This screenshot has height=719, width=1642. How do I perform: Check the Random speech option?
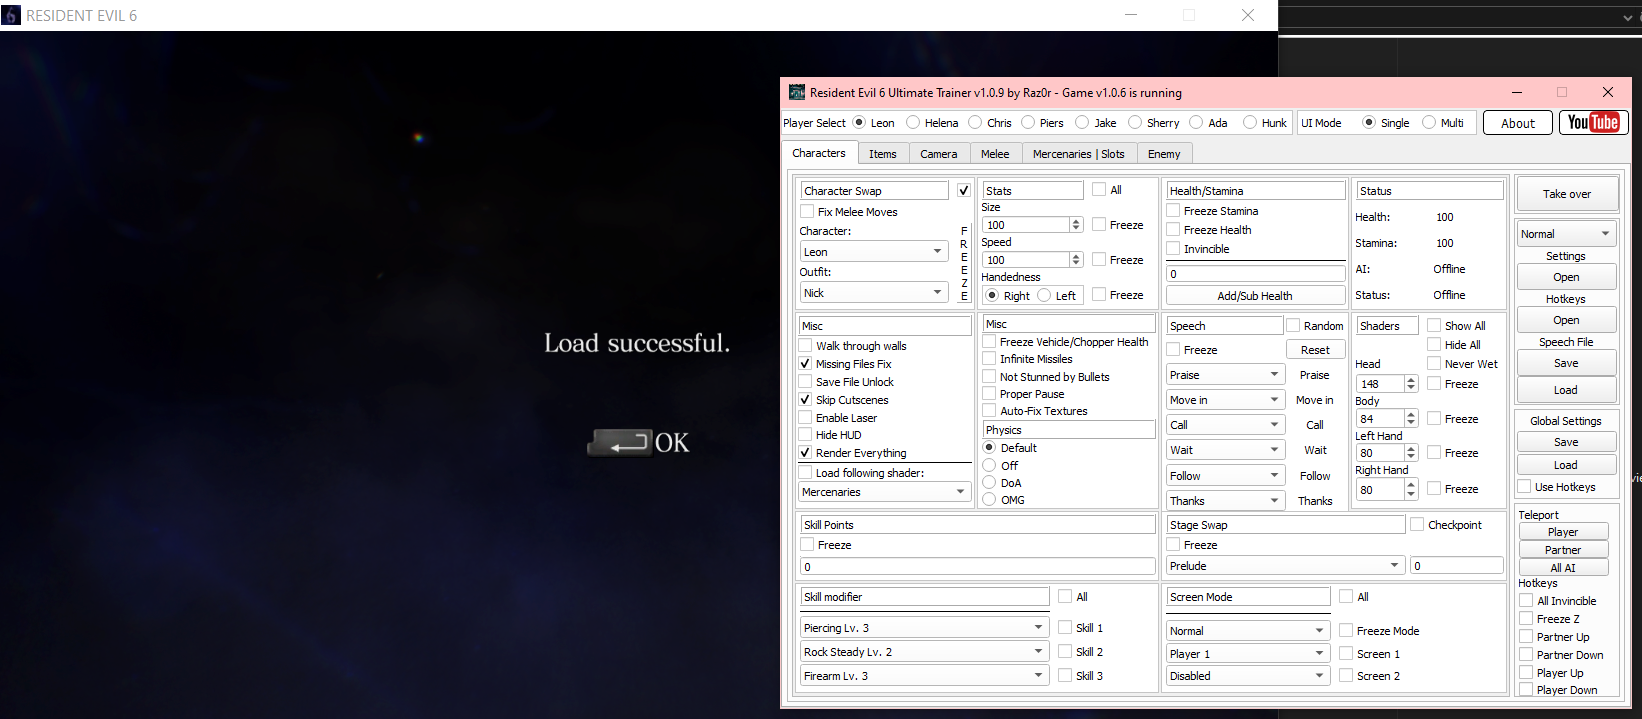[1293, 326]
